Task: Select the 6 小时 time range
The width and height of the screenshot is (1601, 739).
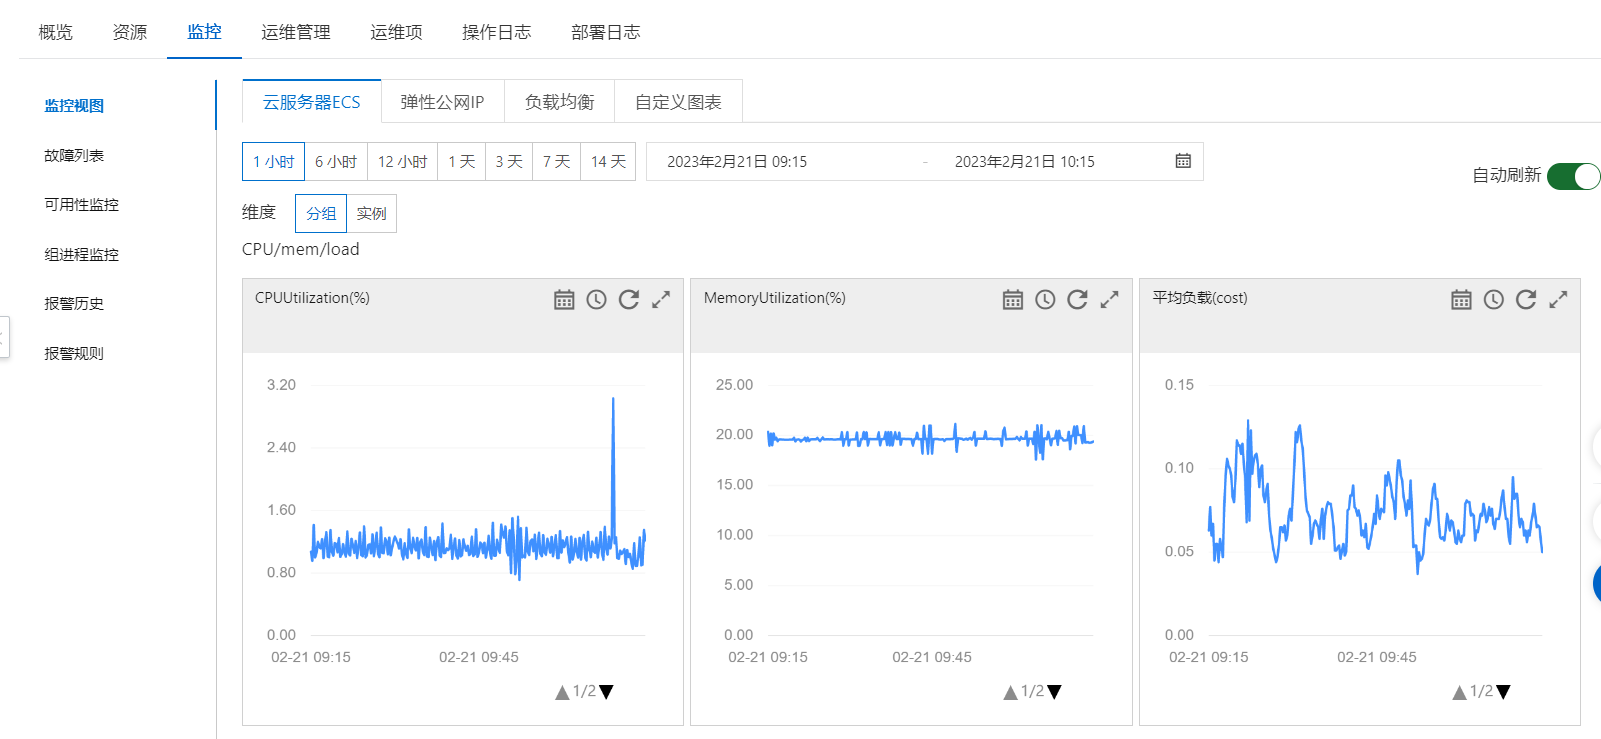Action: tap(336, 161)
